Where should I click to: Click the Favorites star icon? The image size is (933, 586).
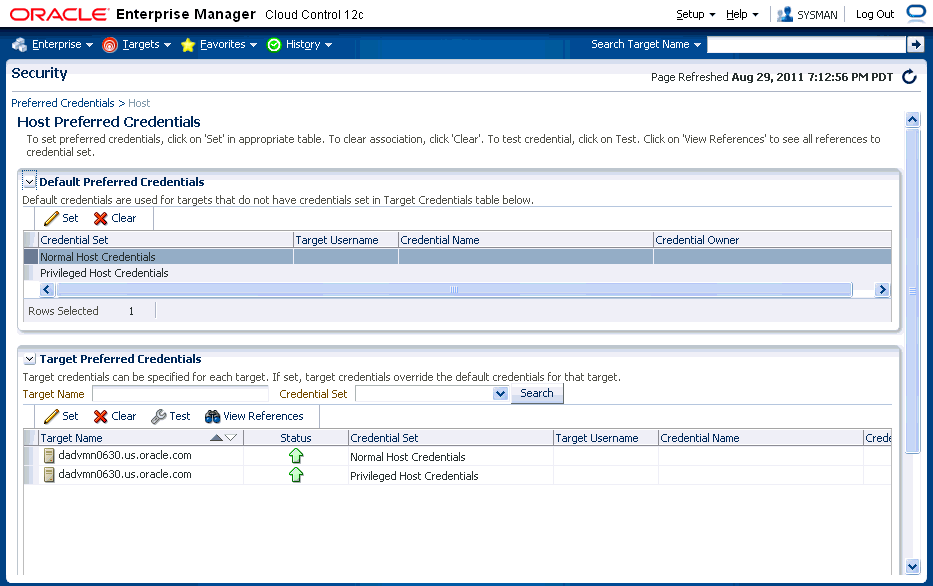tap(188, 45)
